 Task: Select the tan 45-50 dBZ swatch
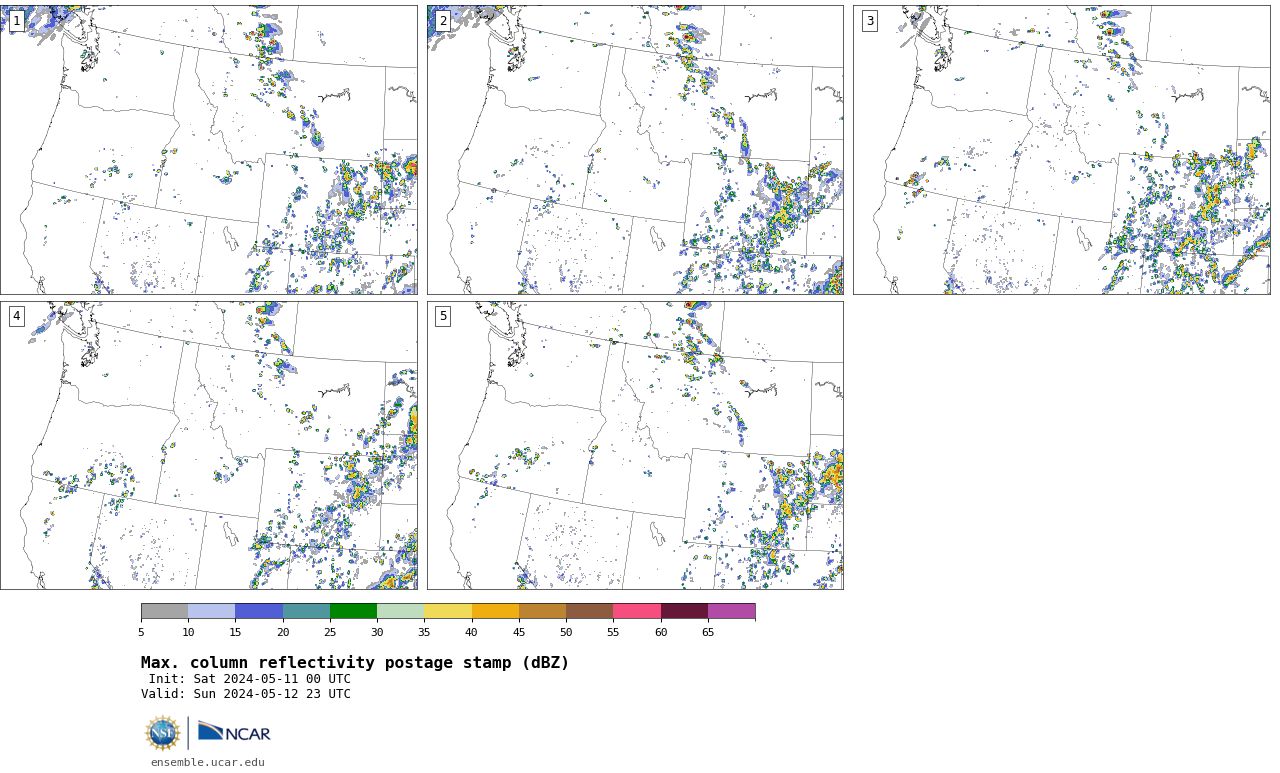(x=542, y=611)
